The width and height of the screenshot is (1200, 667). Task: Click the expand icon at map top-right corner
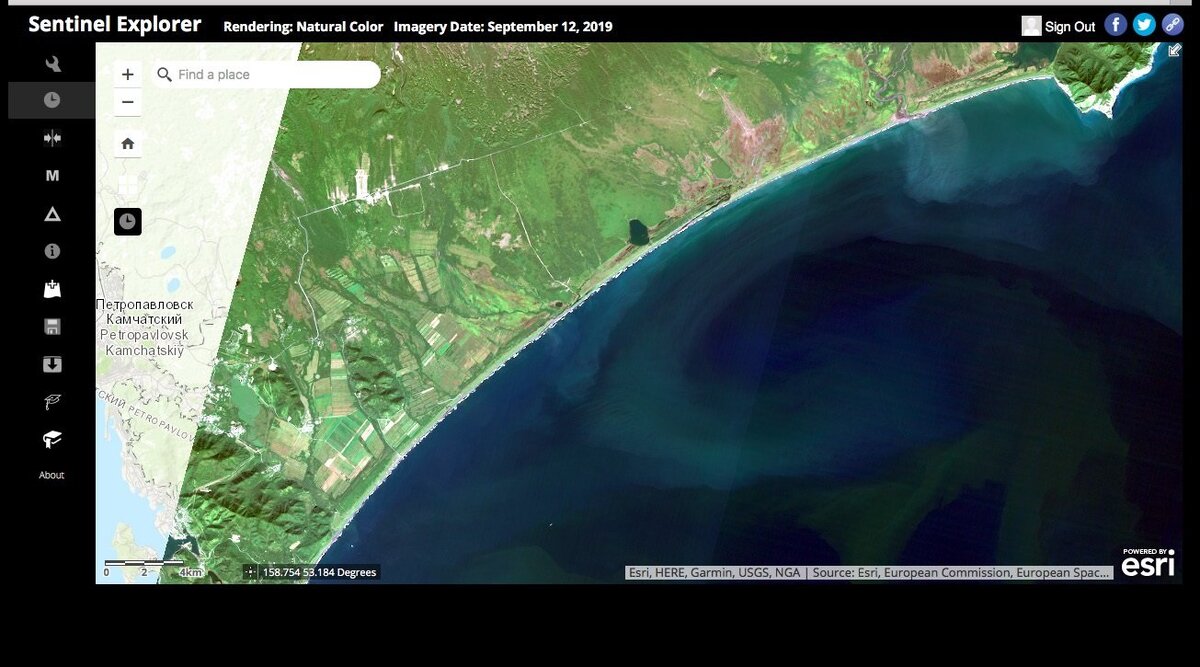click(1175, 50)
